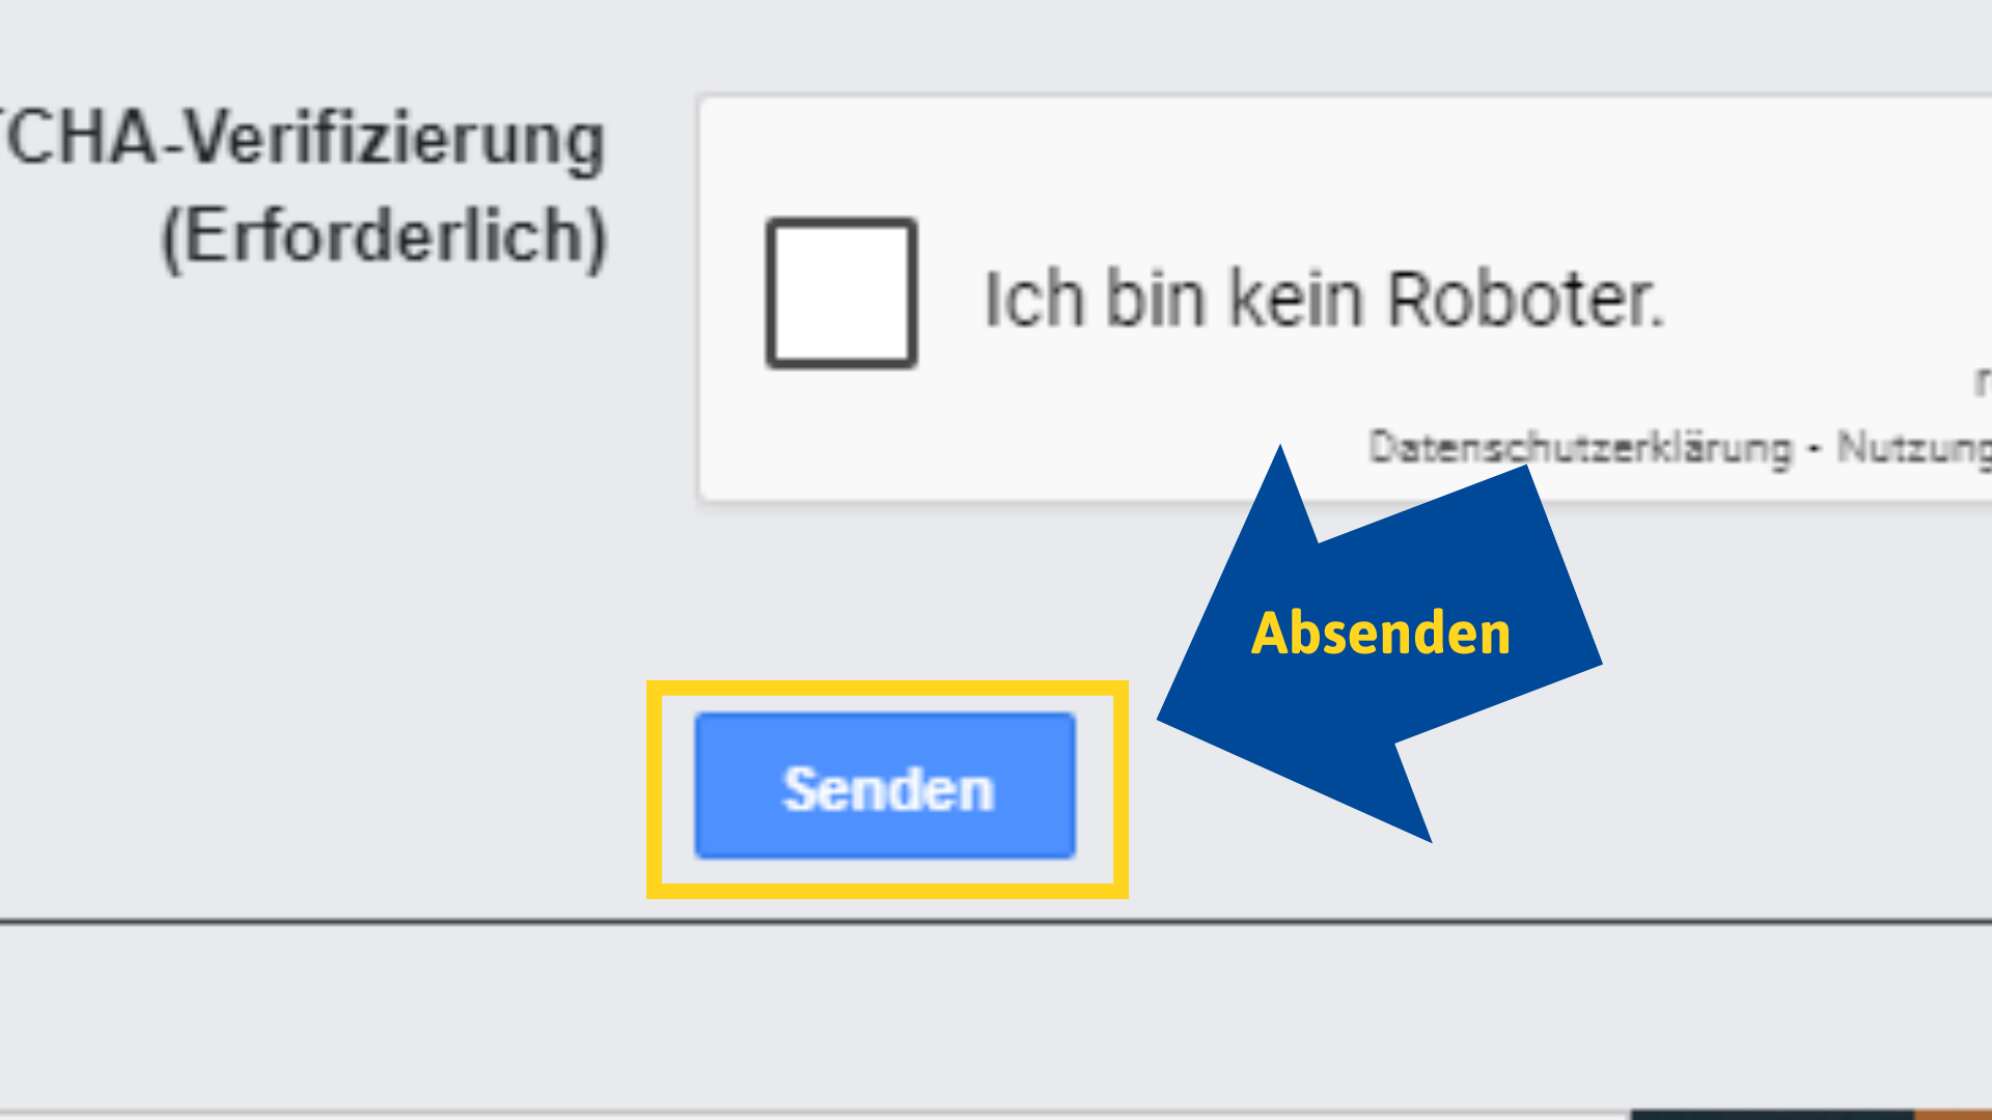Click the orange block in the bottom corner
Viewport: 1992px width, 1120px height.
(x=1953, y=1114)
